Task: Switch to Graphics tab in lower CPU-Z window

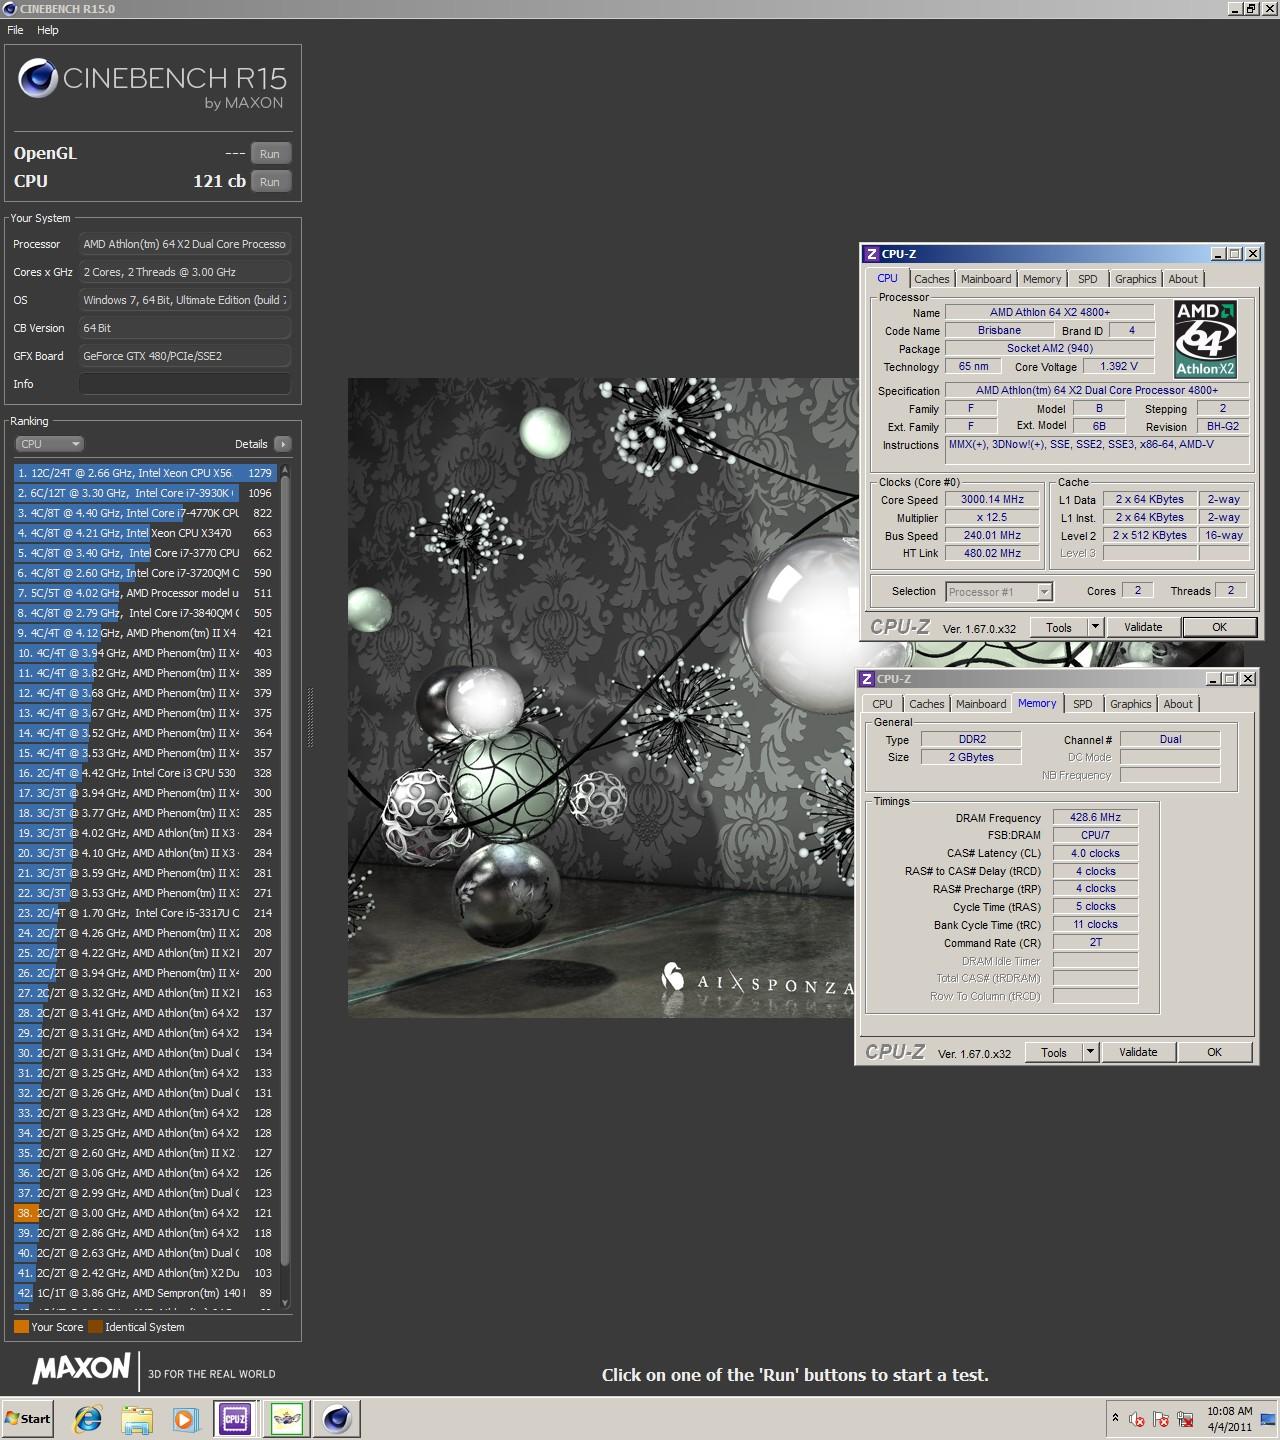Action: click(1130, 704)
